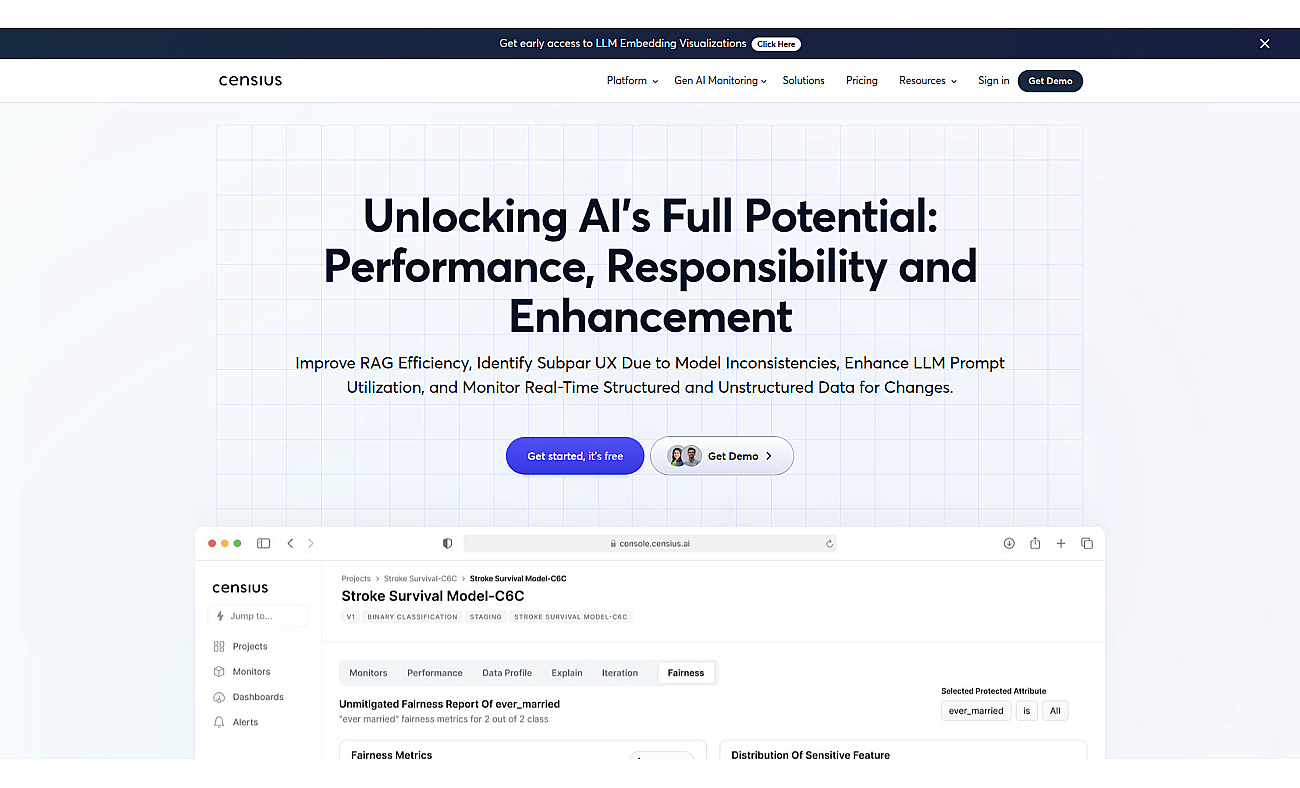Open Monitors in the console sidebar

[x=242, y=672]
